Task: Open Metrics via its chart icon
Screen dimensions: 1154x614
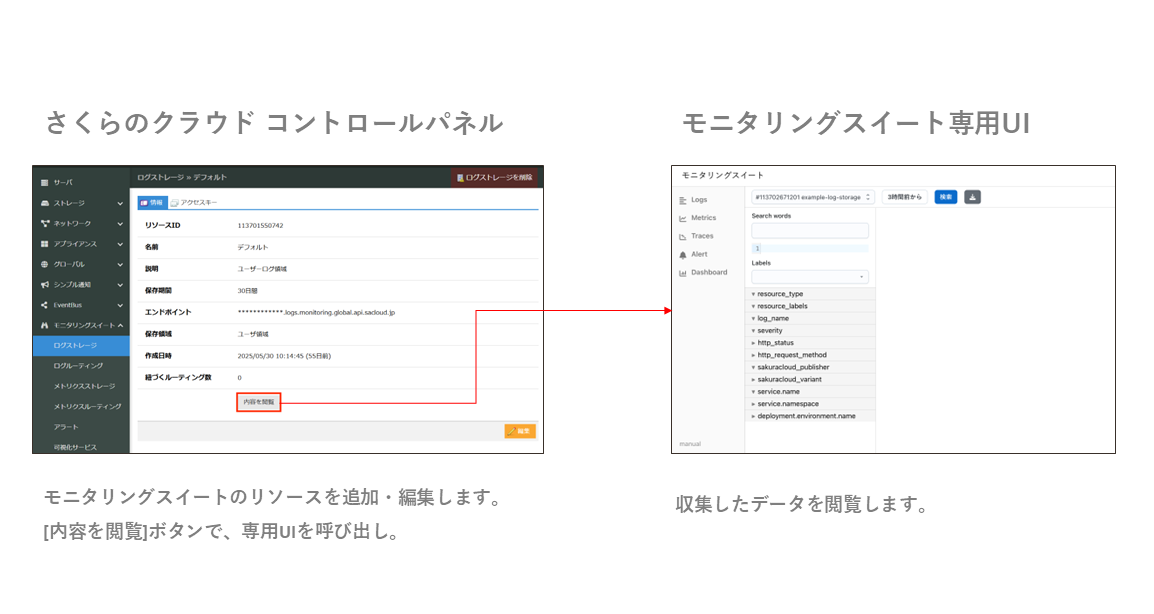Action: pos(683,218)
